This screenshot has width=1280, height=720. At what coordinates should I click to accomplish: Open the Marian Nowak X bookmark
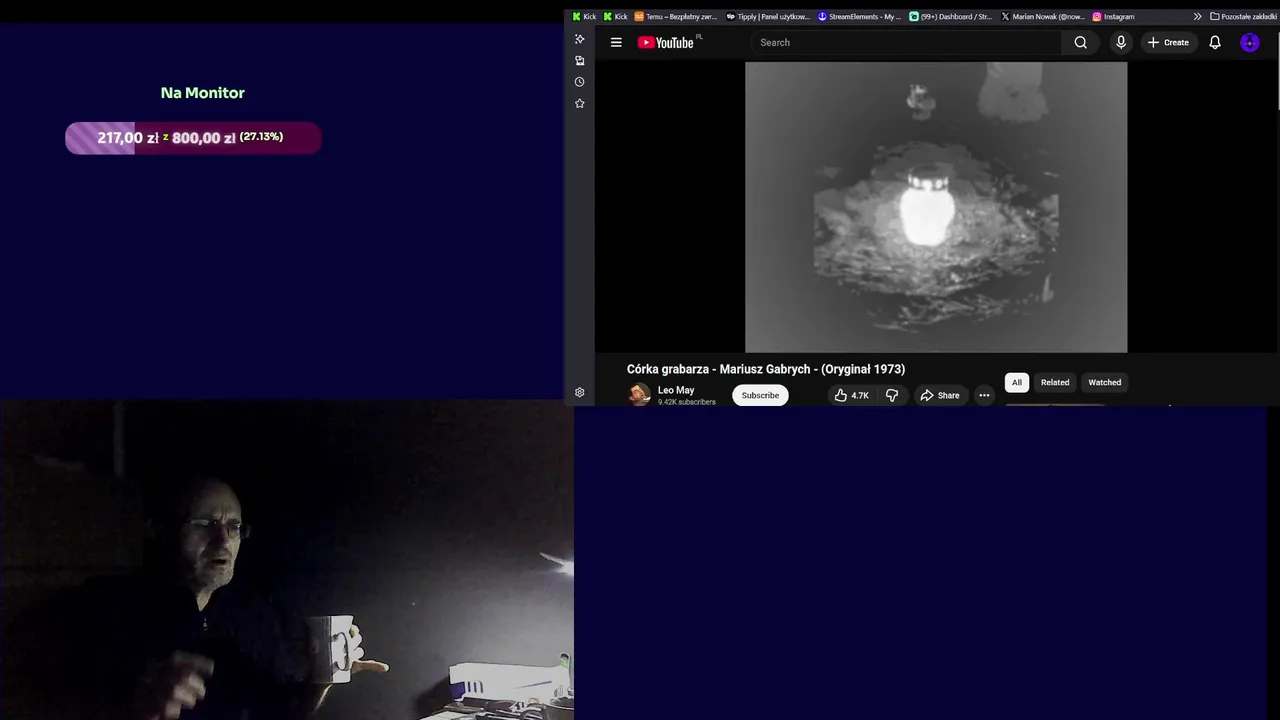1042,16
